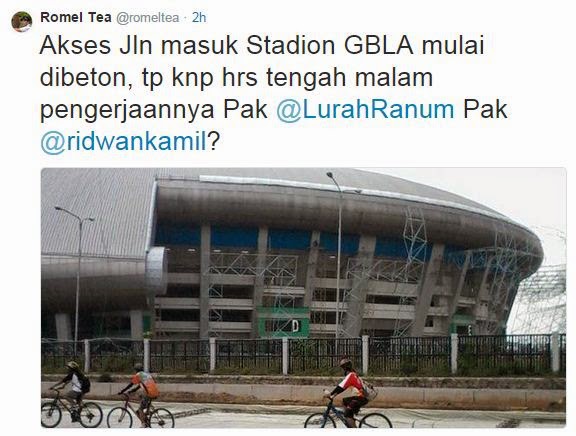Click the 2h timestamp link
The height and width of the screenshot is (436, 576).
[x=199, y=18]
